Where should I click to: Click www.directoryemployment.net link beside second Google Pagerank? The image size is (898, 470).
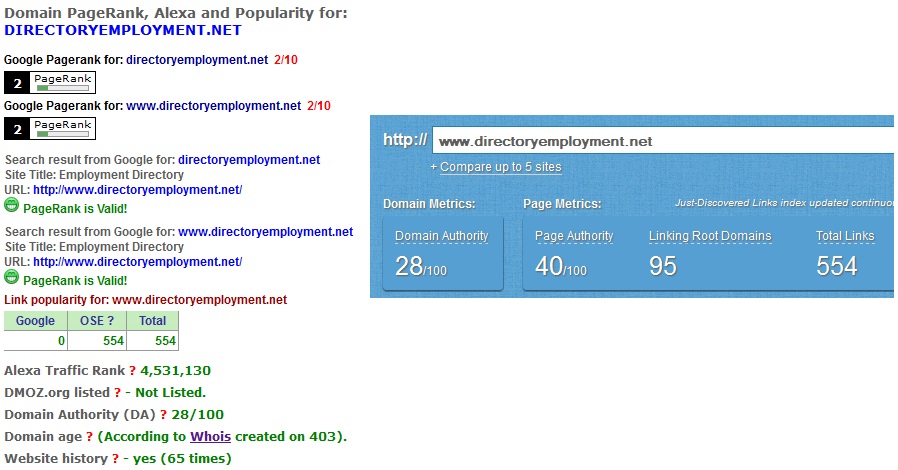(x=214, y=105)
